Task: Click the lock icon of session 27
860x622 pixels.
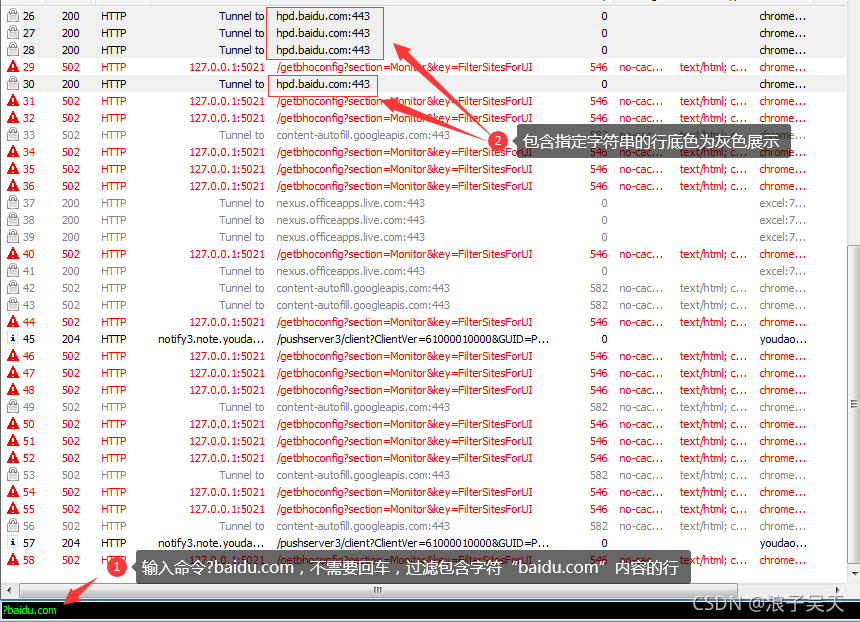Action: click(13, 32)
